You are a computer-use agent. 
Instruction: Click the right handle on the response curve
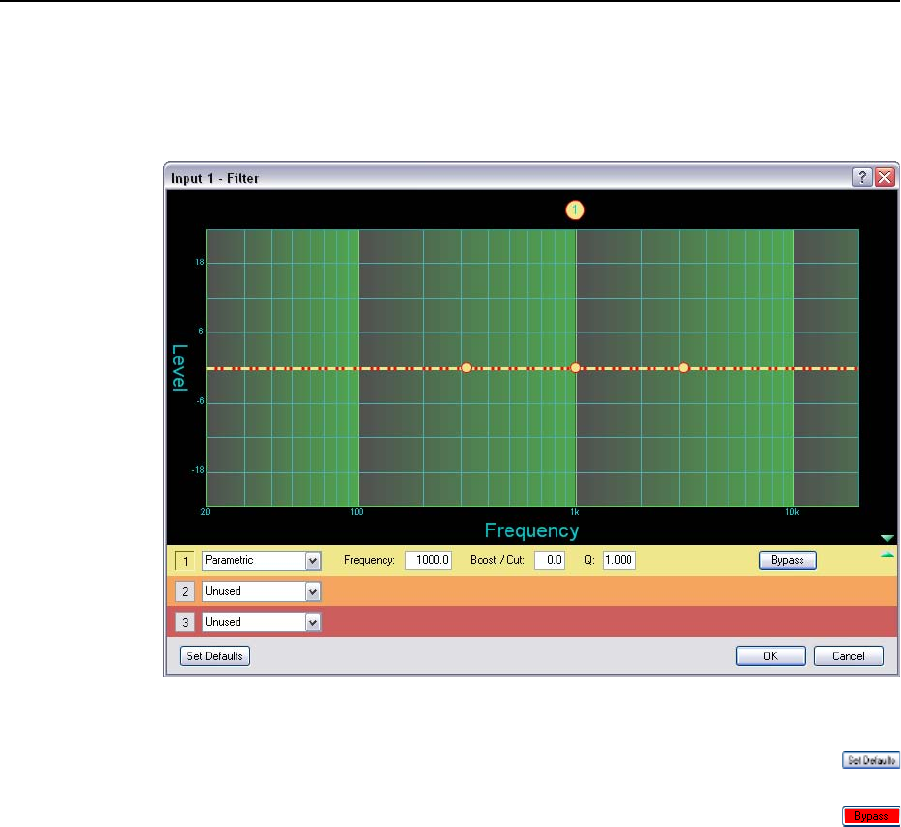click(684, 368)
